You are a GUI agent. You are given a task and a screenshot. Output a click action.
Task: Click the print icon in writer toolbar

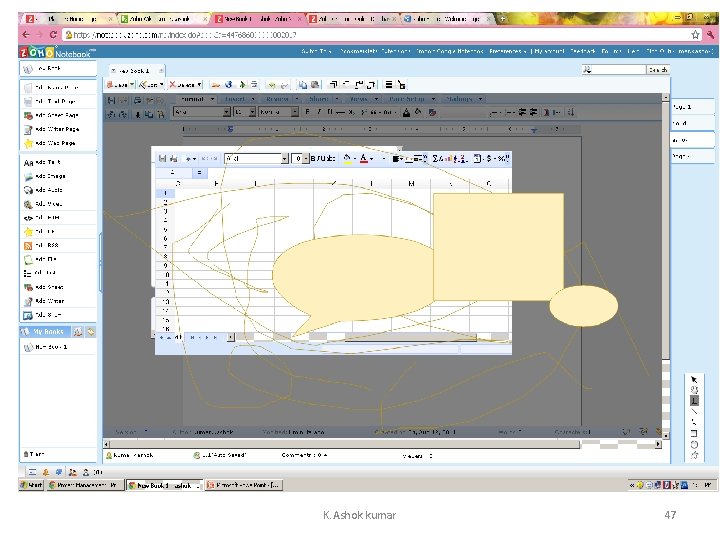[x=137, y=100]
